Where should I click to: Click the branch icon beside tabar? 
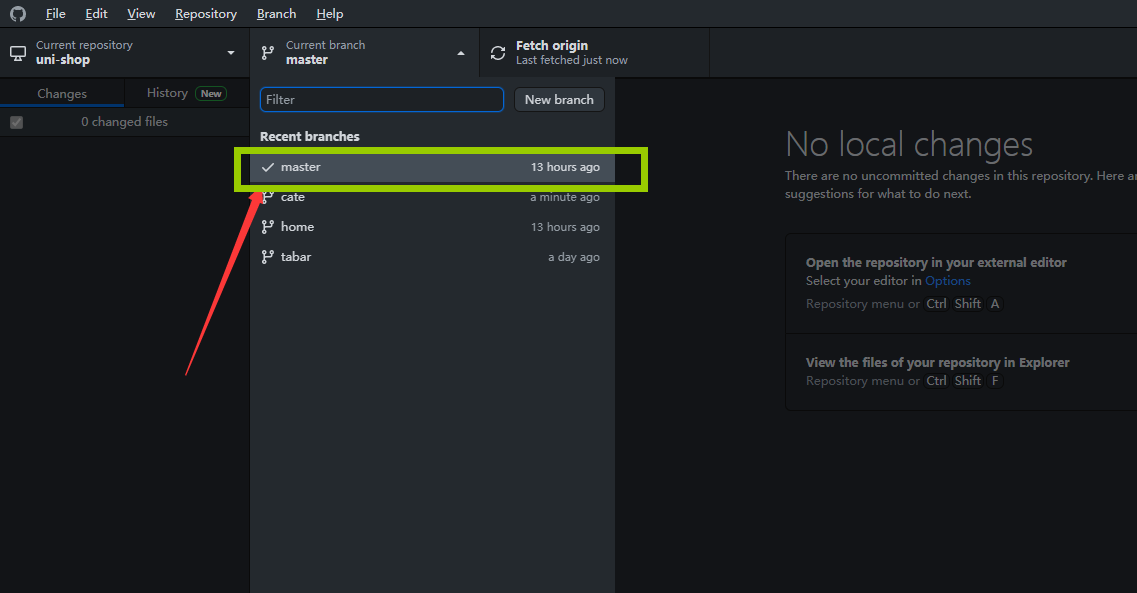pos(268,257)
